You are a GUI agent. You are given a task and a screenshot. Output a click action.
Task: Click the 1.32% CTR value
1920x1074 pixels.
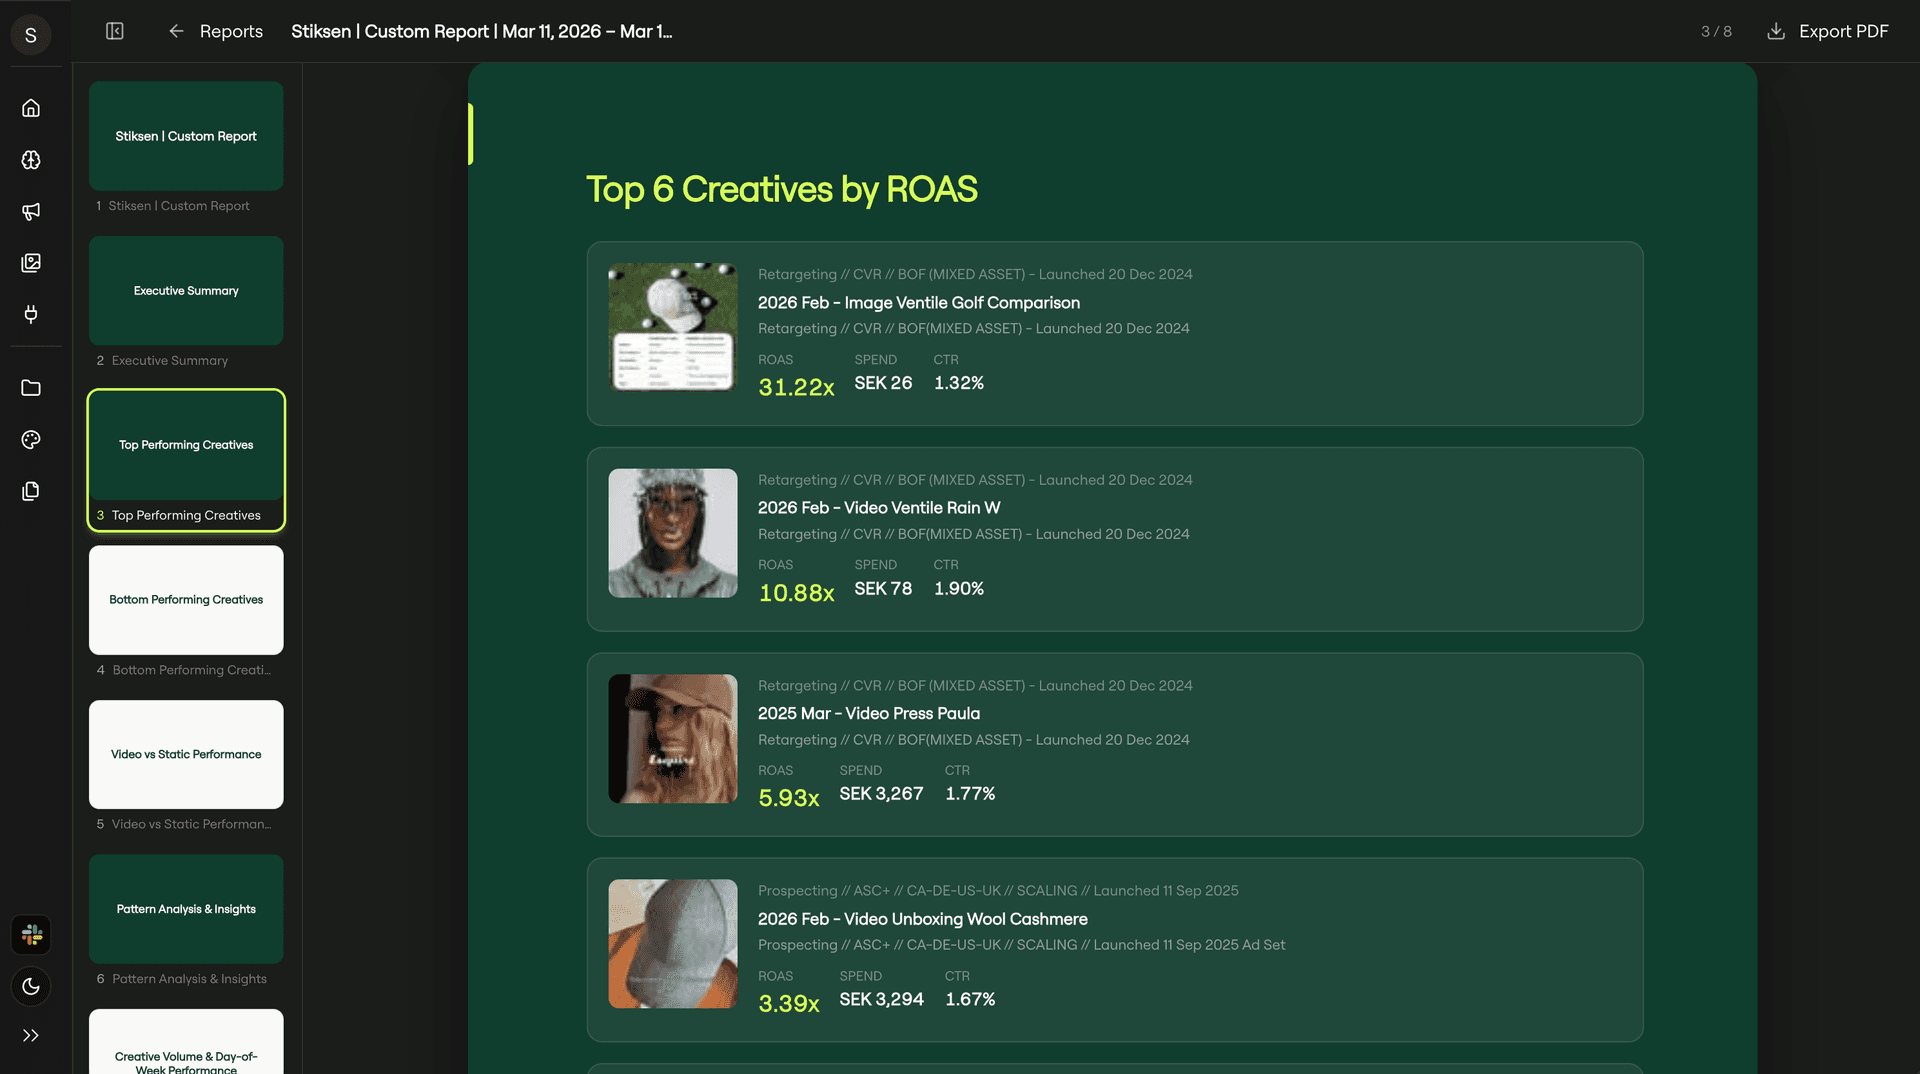click(959, 383)
